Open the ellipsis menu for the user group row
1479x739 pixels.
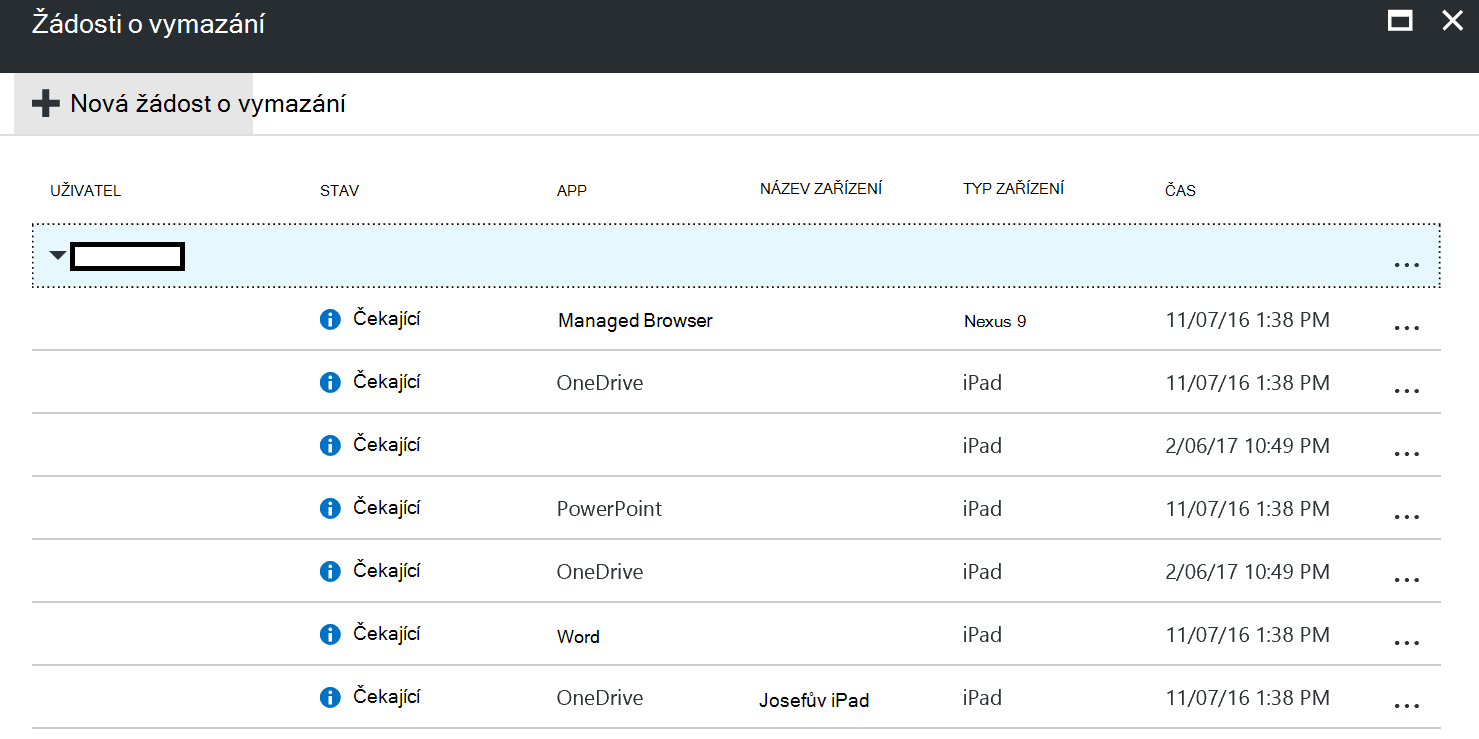tap(1406, 264)
